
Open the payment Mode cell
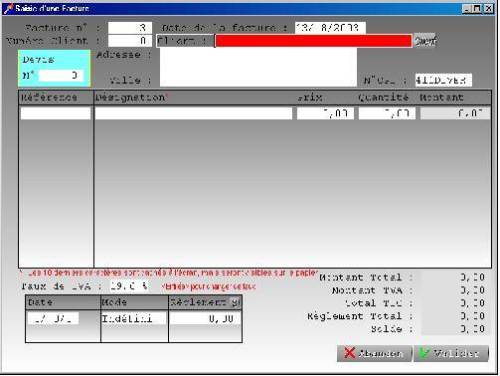pyautogui.click(x=133, y=318)
